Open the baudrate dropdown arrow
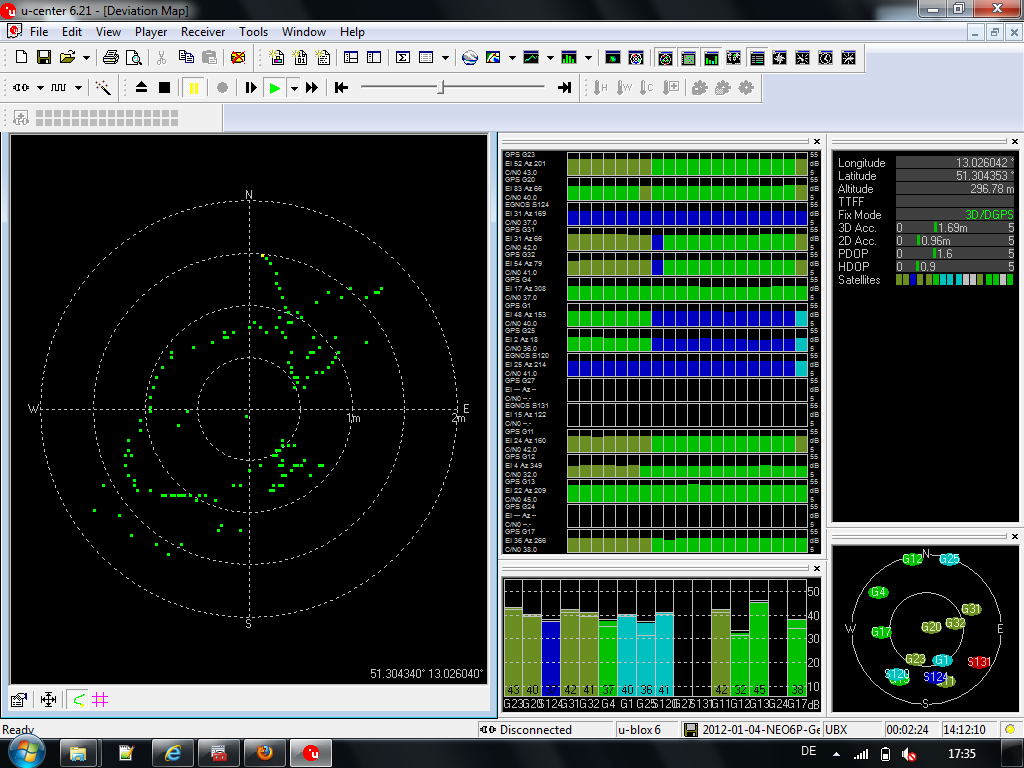 tap(78, 88)
